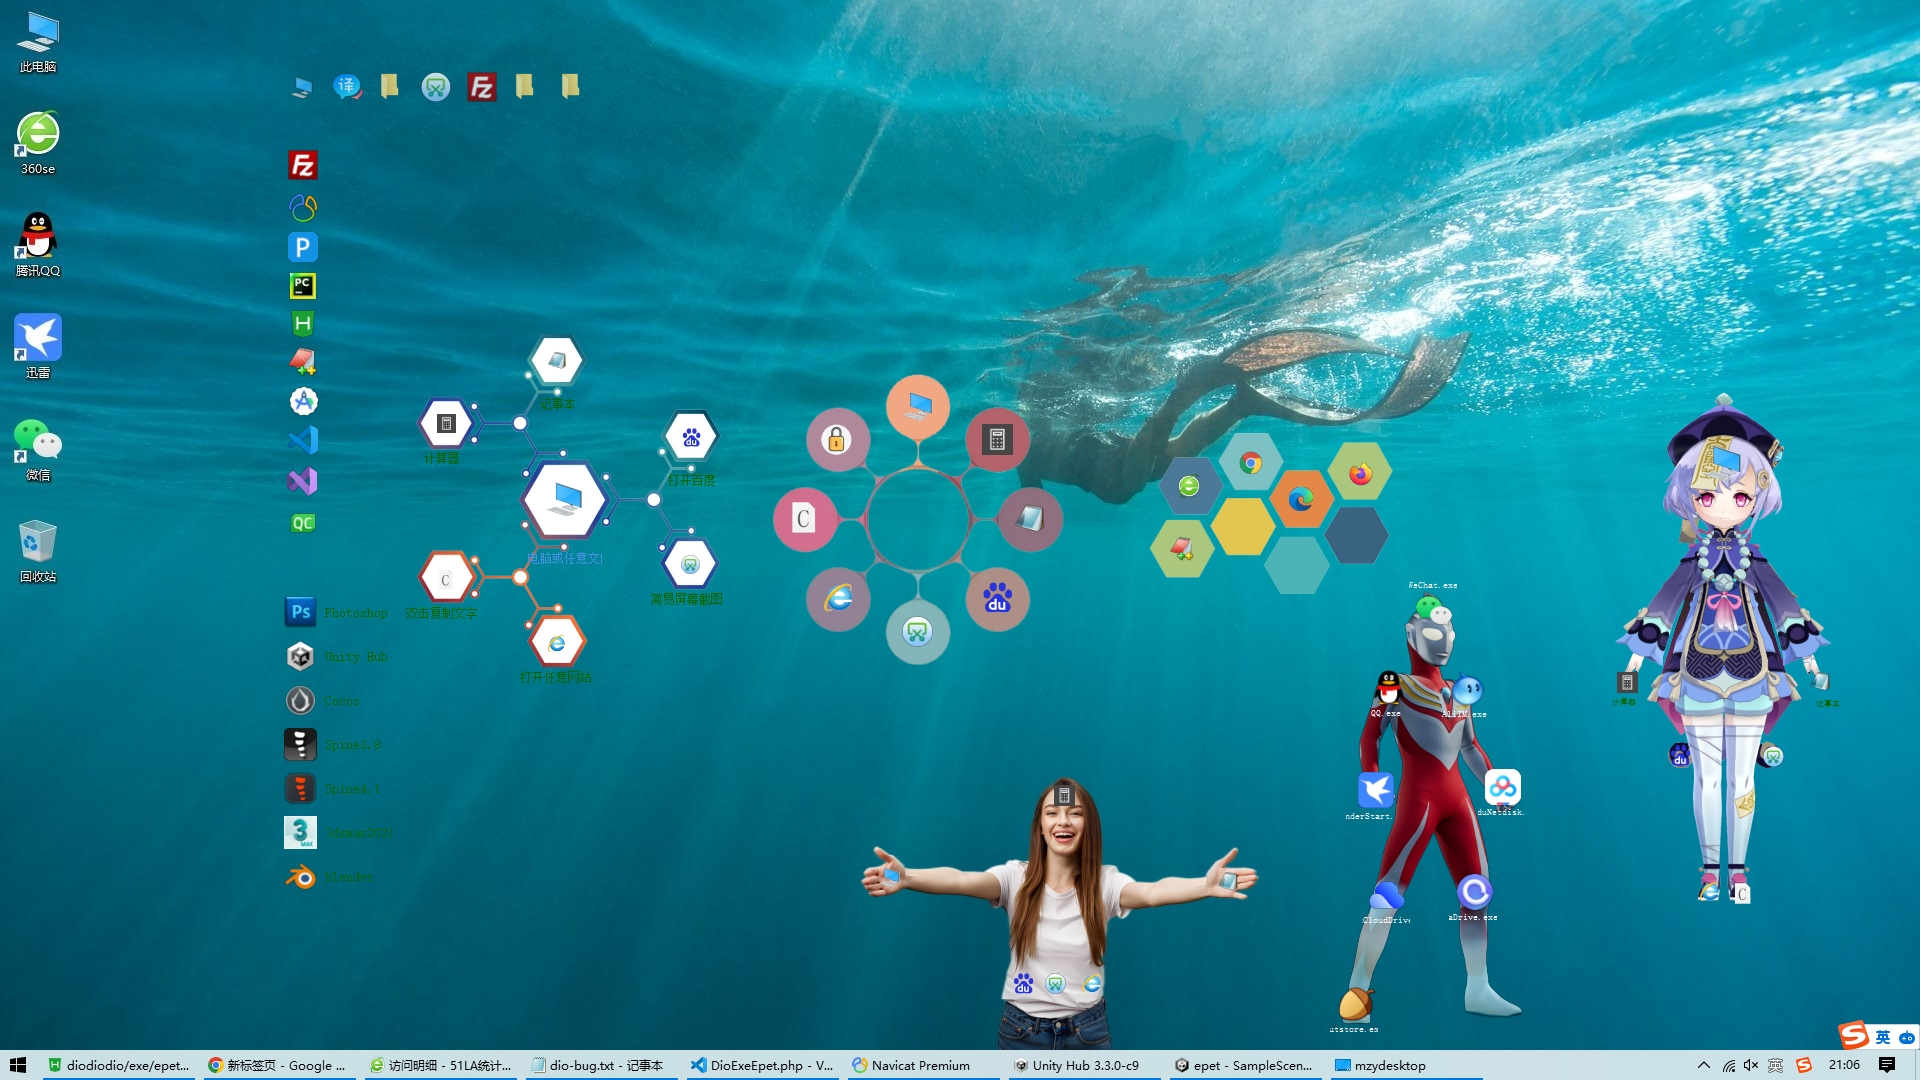The width and height of the screenshot is (1920, 1080).
Task: Launch the green QC Qt Creator icon
Action: 303,523
